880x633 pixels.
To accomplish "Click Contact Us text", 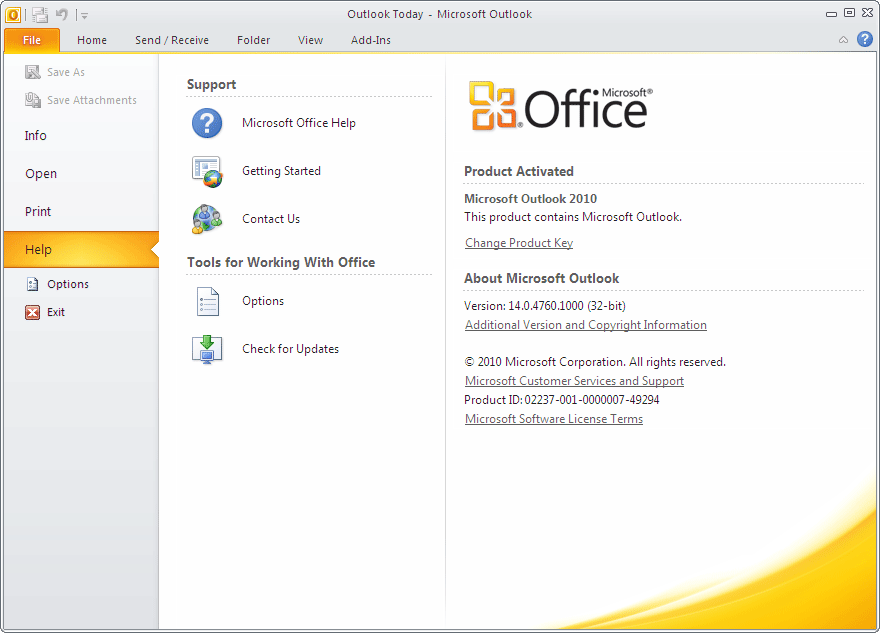I will click(x=271, y=219).
